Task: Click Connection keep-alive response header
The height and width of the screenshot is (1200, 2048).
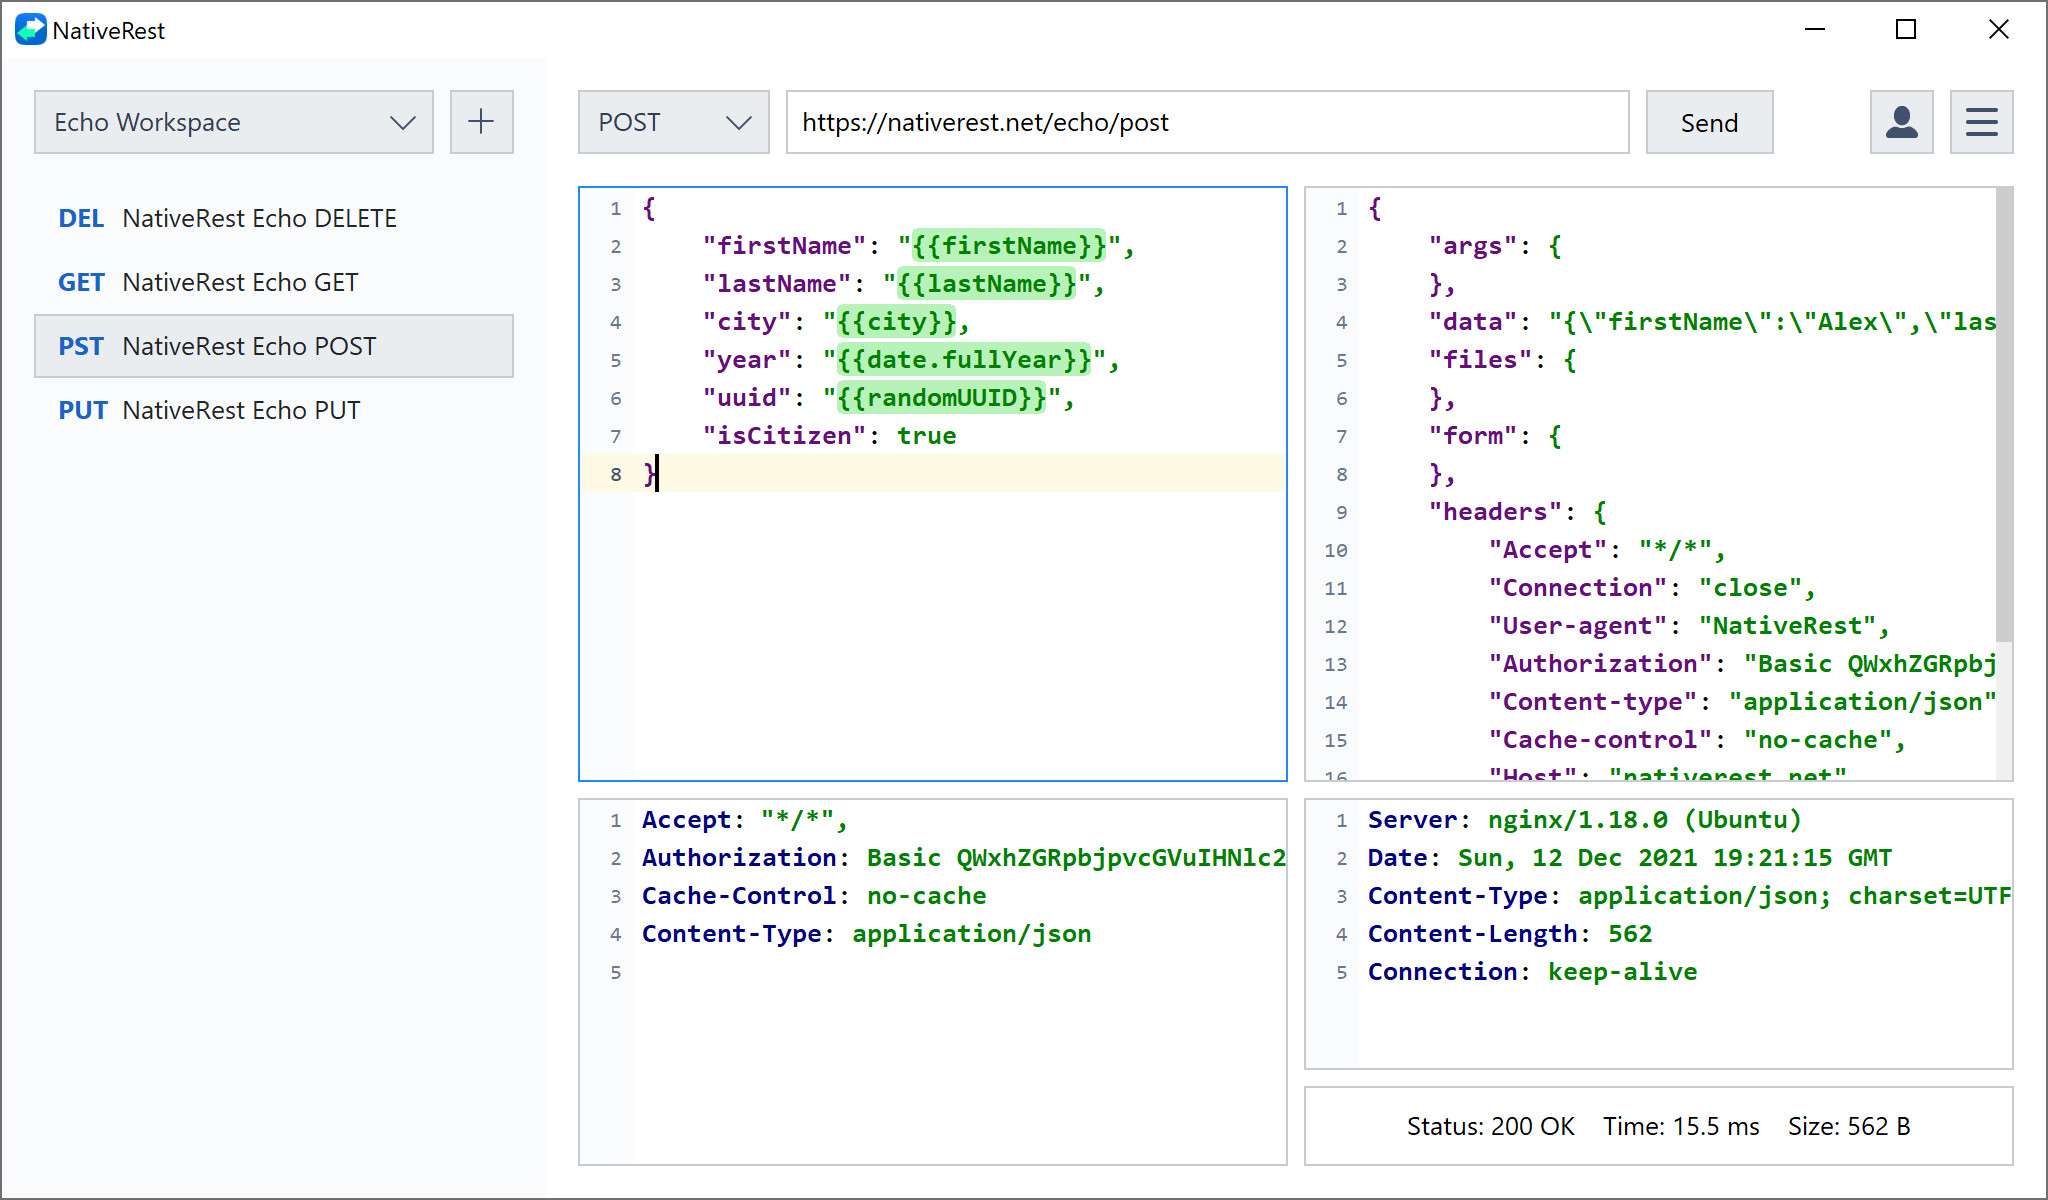Action: click(x=1532, y=972)
